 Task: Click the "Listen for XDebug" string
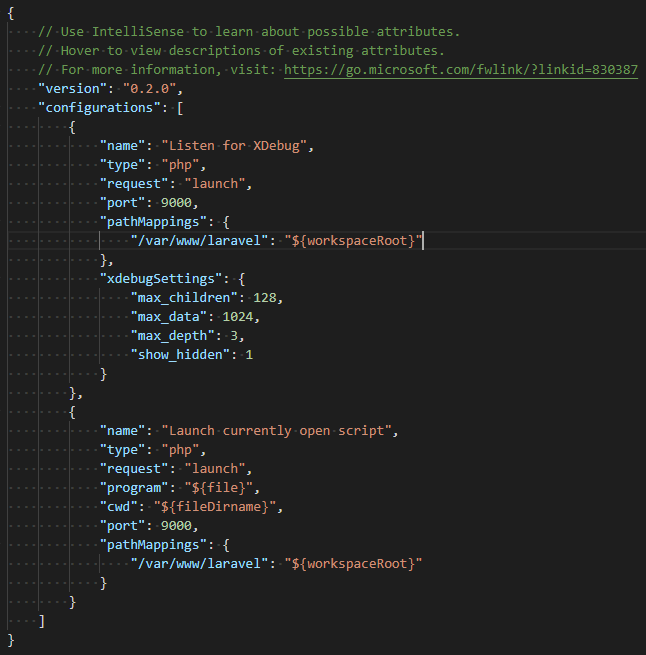(238, 146)
